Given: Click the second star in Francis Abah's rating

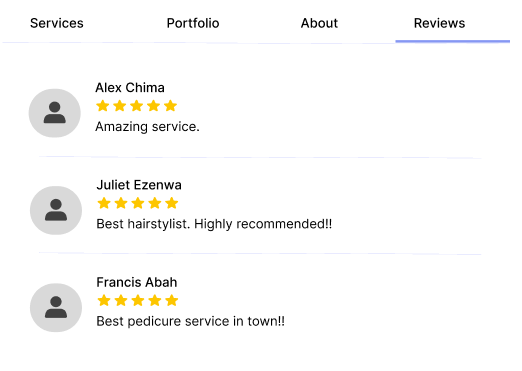Looking at the screenshot, I should tap(121, 300).
